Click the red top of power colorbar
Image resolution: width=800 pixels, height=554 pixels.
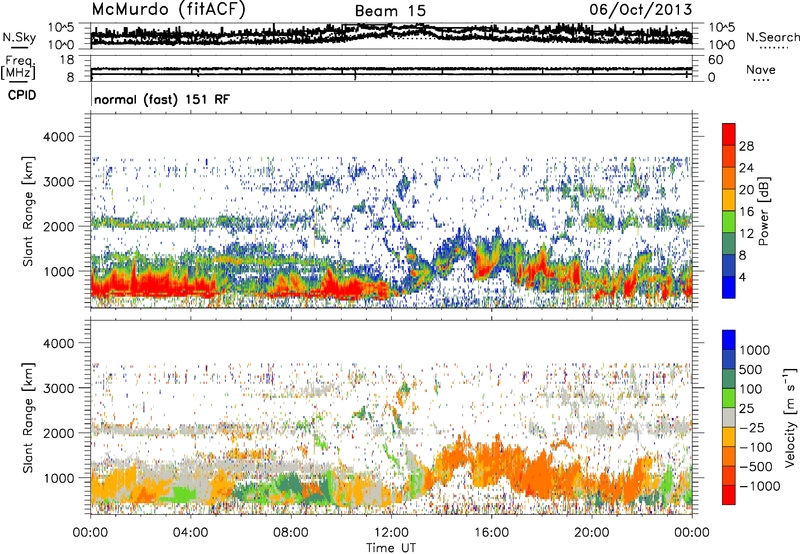point(729,135)
